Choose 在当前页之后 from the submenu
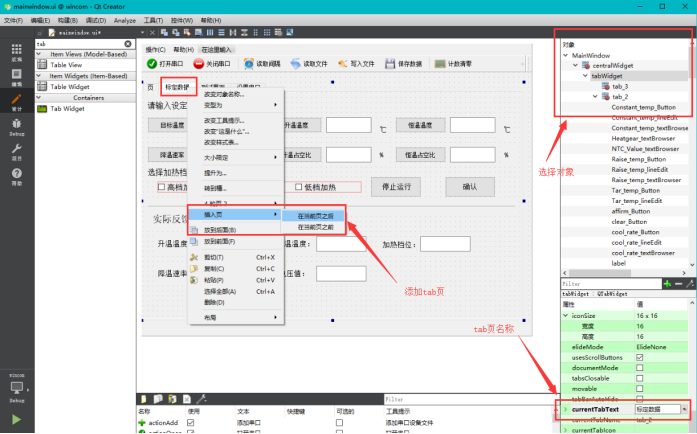This screenshot has width=697, height=434. pos(313,216)
